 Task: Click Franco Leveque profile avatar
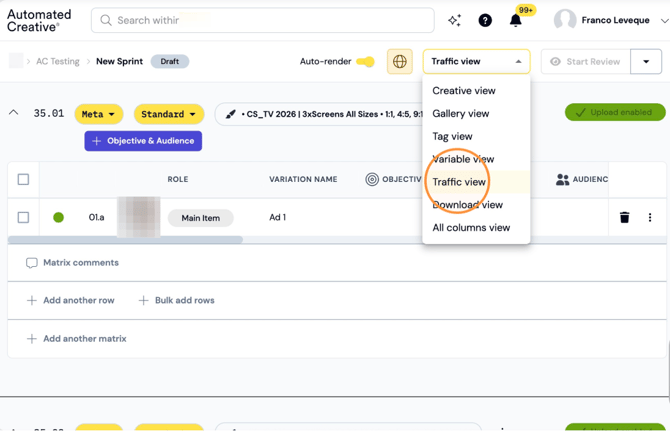coord(564,20)
